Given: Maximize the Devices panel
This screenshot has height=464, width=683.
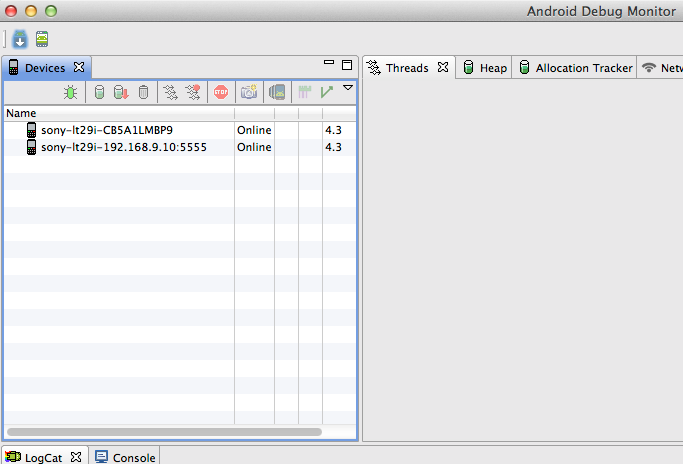Looking at the screenshot, I should point(347,65).
